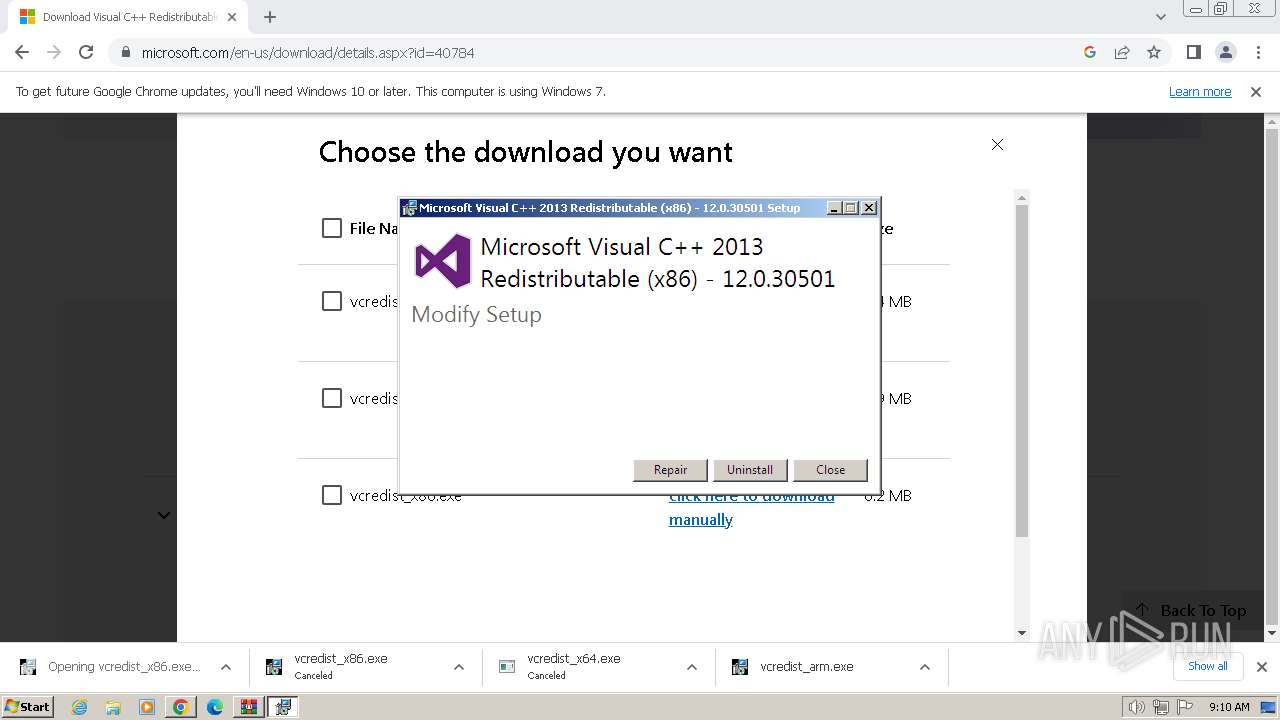Image resolution: width=1280 pixels, height=720 pixels.
Task: Expand options for vcredist_x64.exe download
Action: pos(692,667)
